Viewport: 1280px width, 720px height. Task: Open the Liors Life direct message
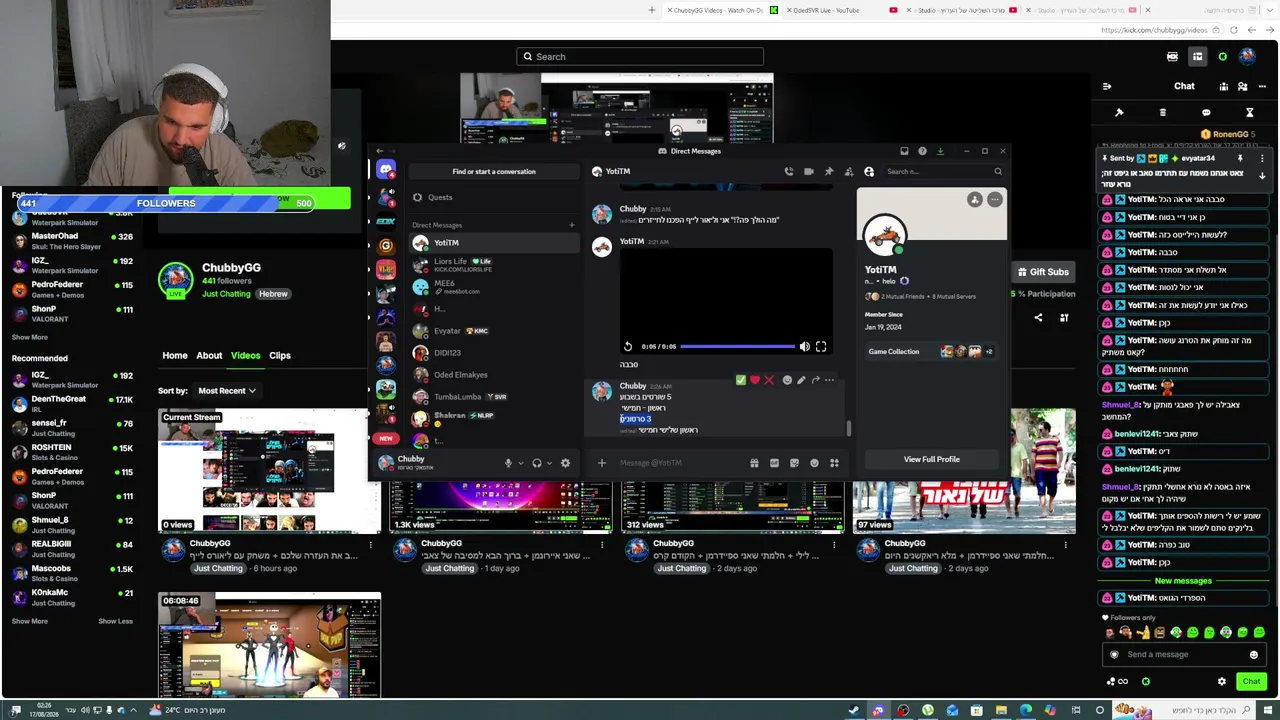point(494,265)
